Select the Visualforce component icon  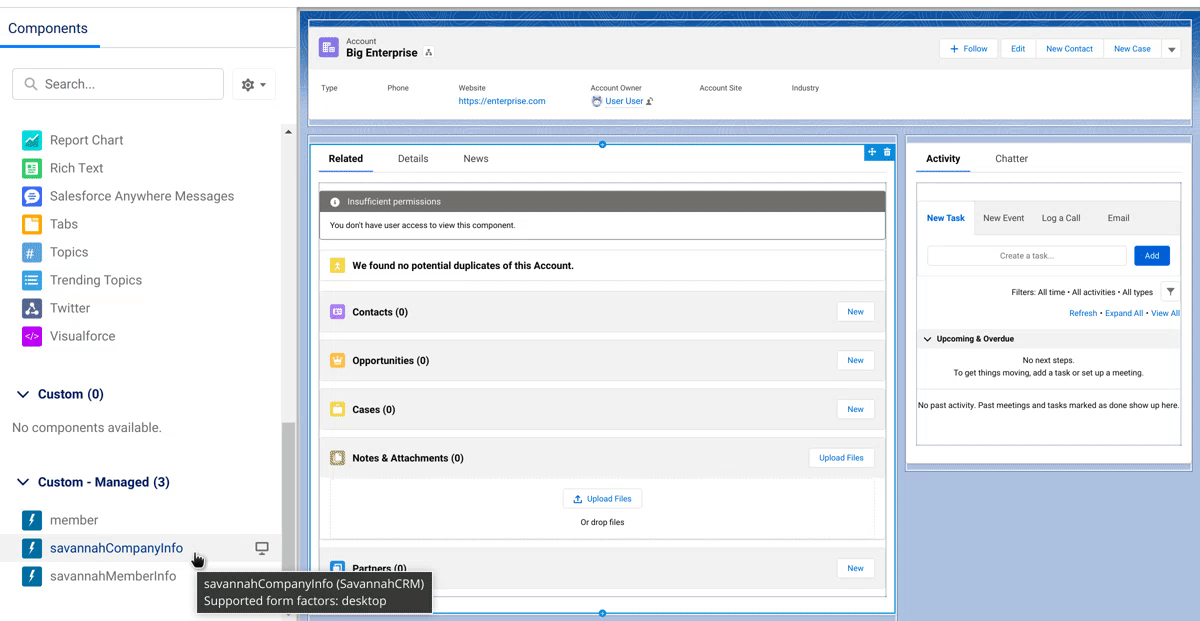(32, 337)
